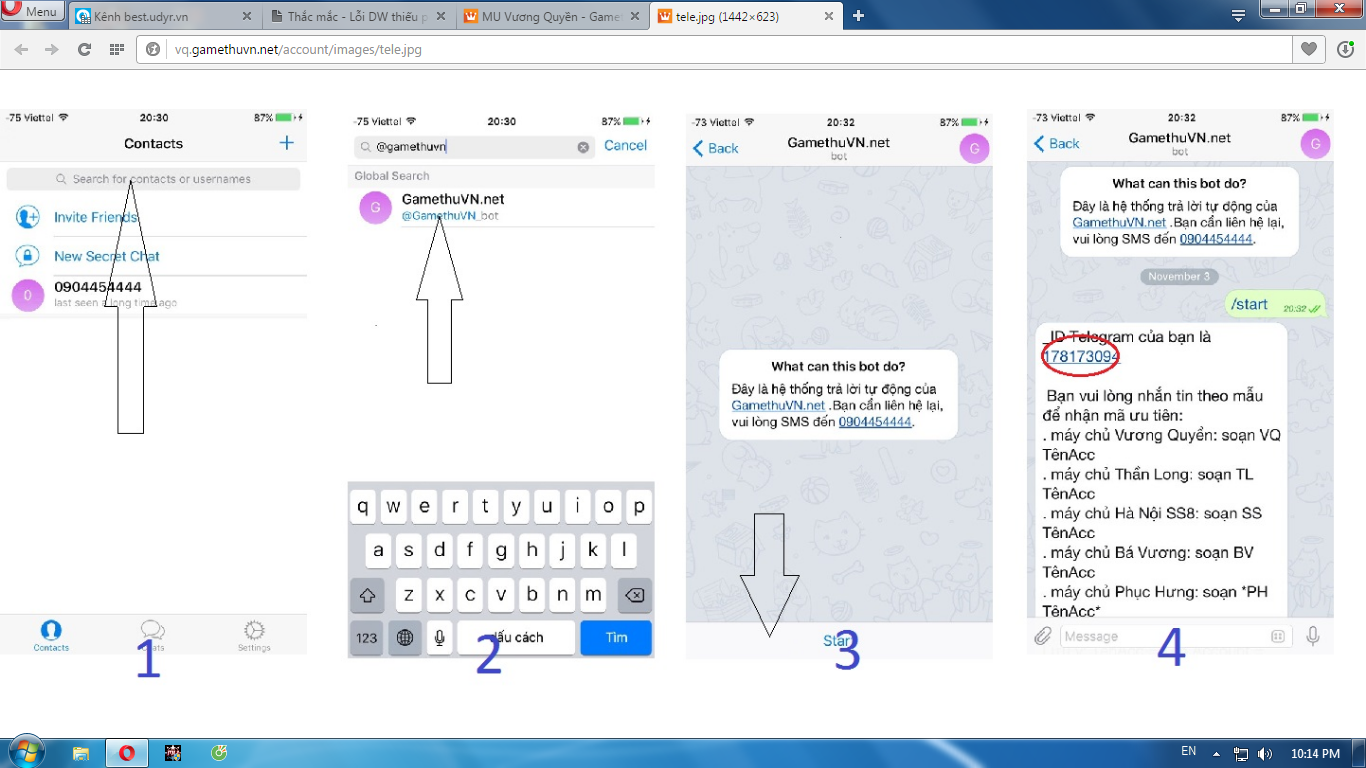Expand hidden system tray icons arrow
1366x768 pixels.
1216,753
